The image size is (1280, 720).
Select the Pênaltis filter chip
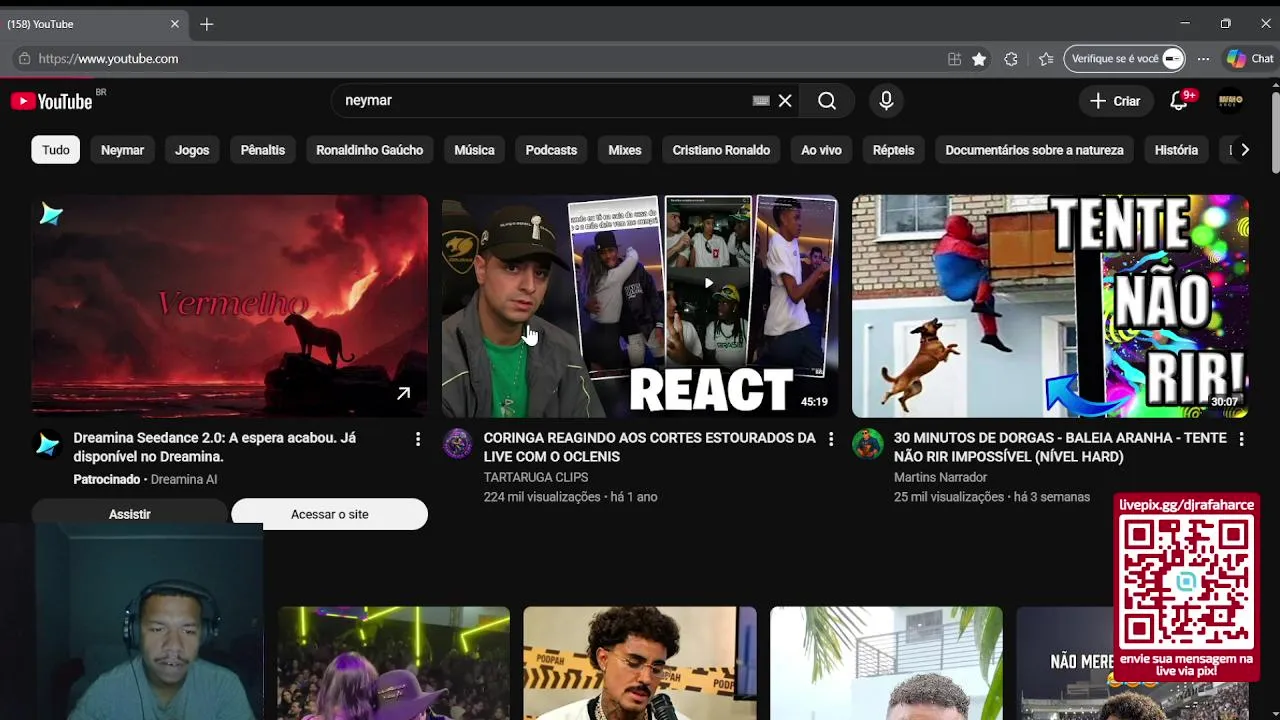[263, 150]
